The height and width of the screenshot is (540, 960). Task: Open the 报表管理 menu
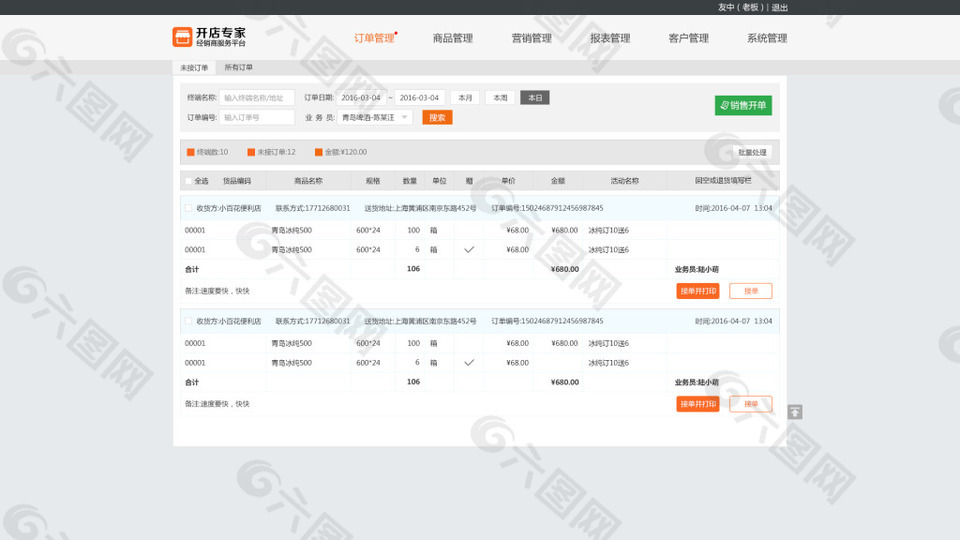click(x=610, y=38)
